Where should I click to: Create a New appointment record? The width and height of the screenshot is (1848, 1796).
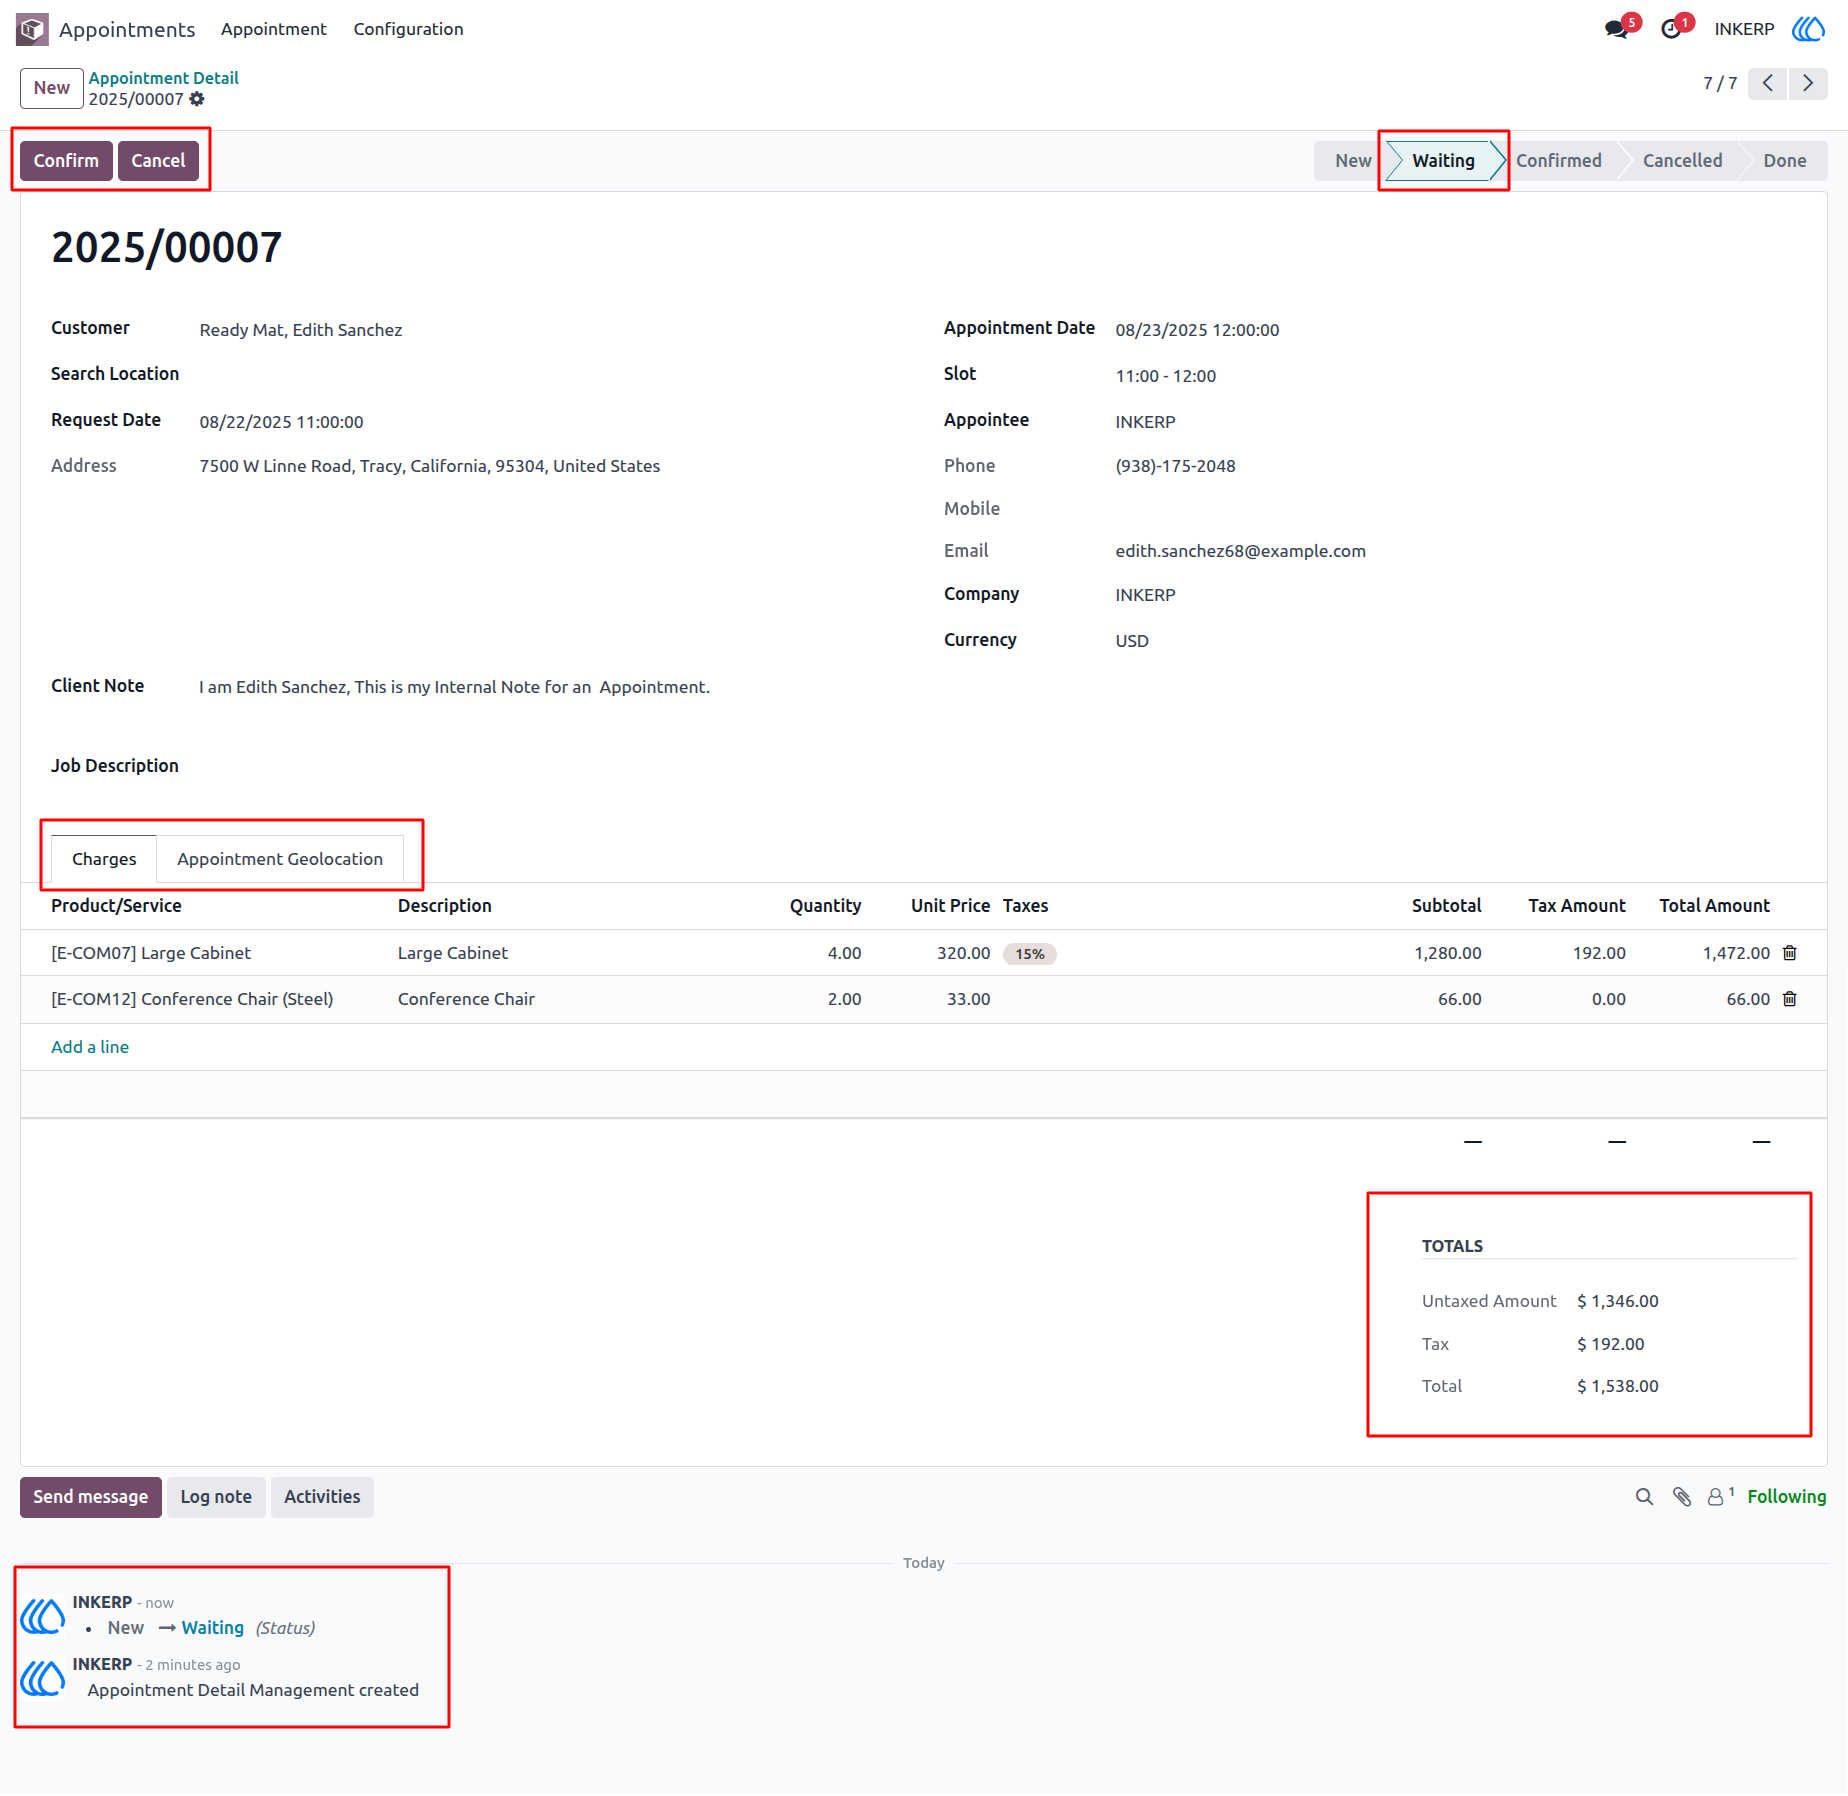point(52,88)
